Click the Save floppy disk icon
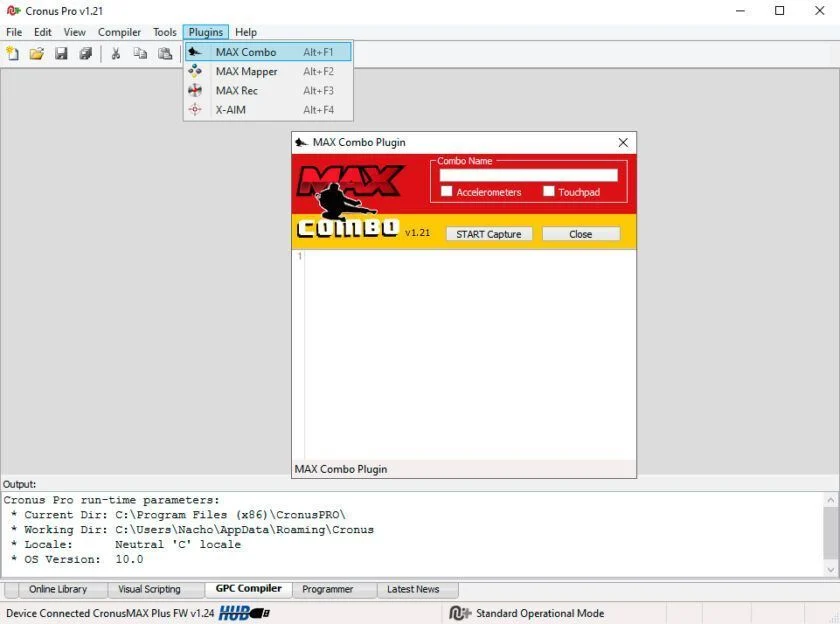This screenshot has height=624, width=840. pos(61,54)
